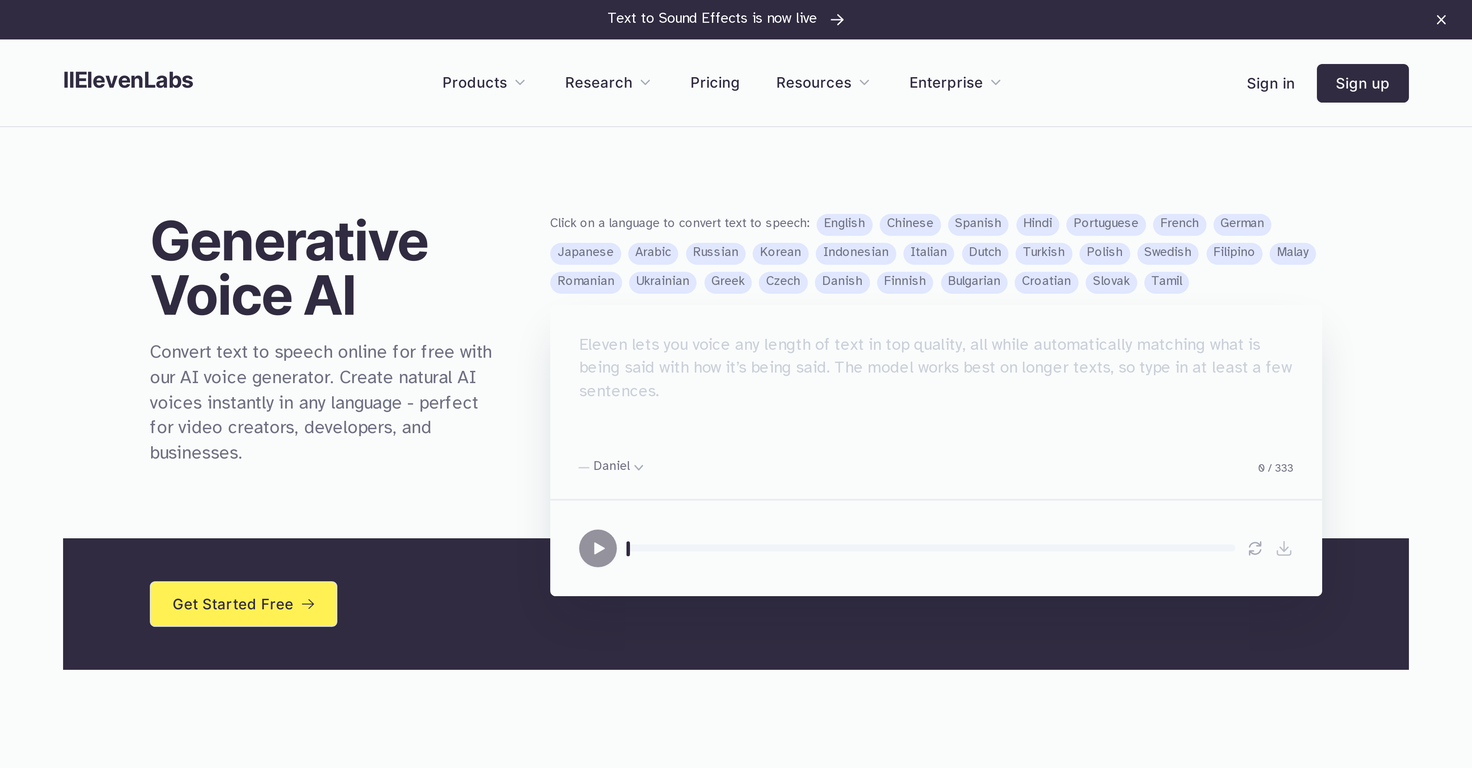Go to the Pricing page

(x=714, y=83)
